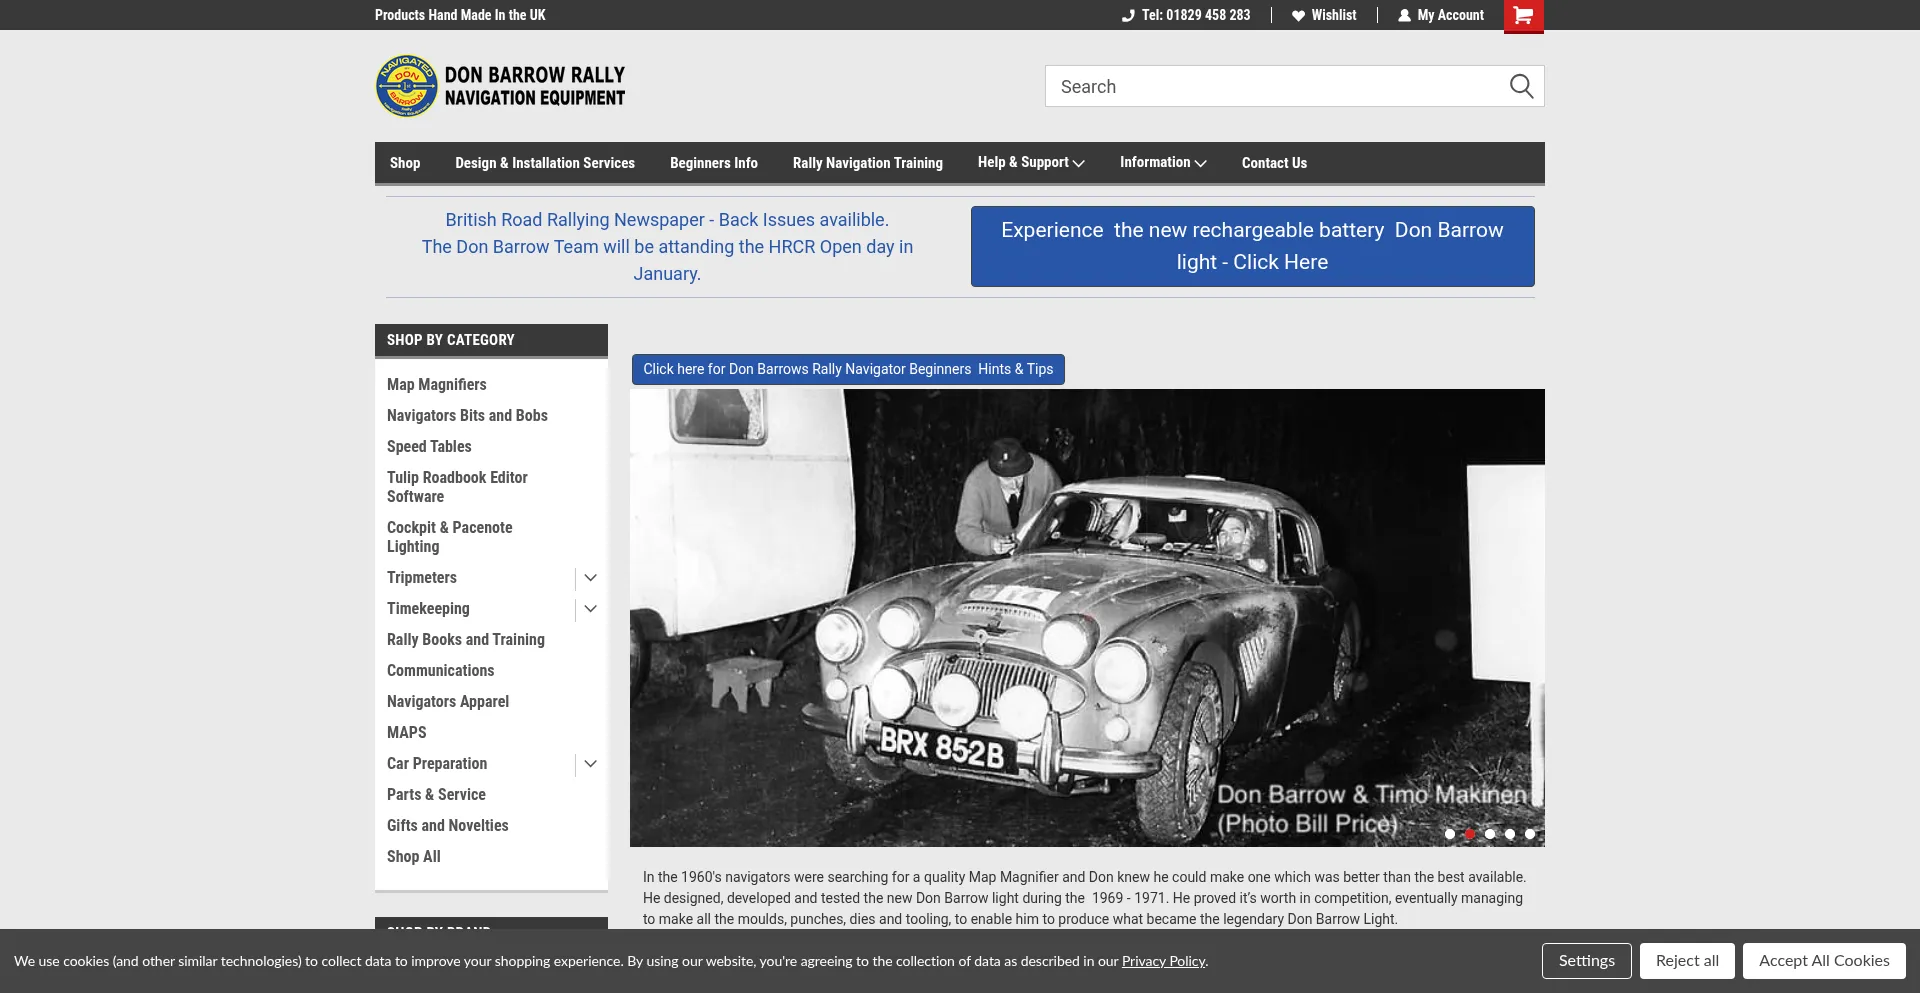Screen dimensions: 1920x993
Task: Select the active red carousel dot
Action: pos(1470,834)
